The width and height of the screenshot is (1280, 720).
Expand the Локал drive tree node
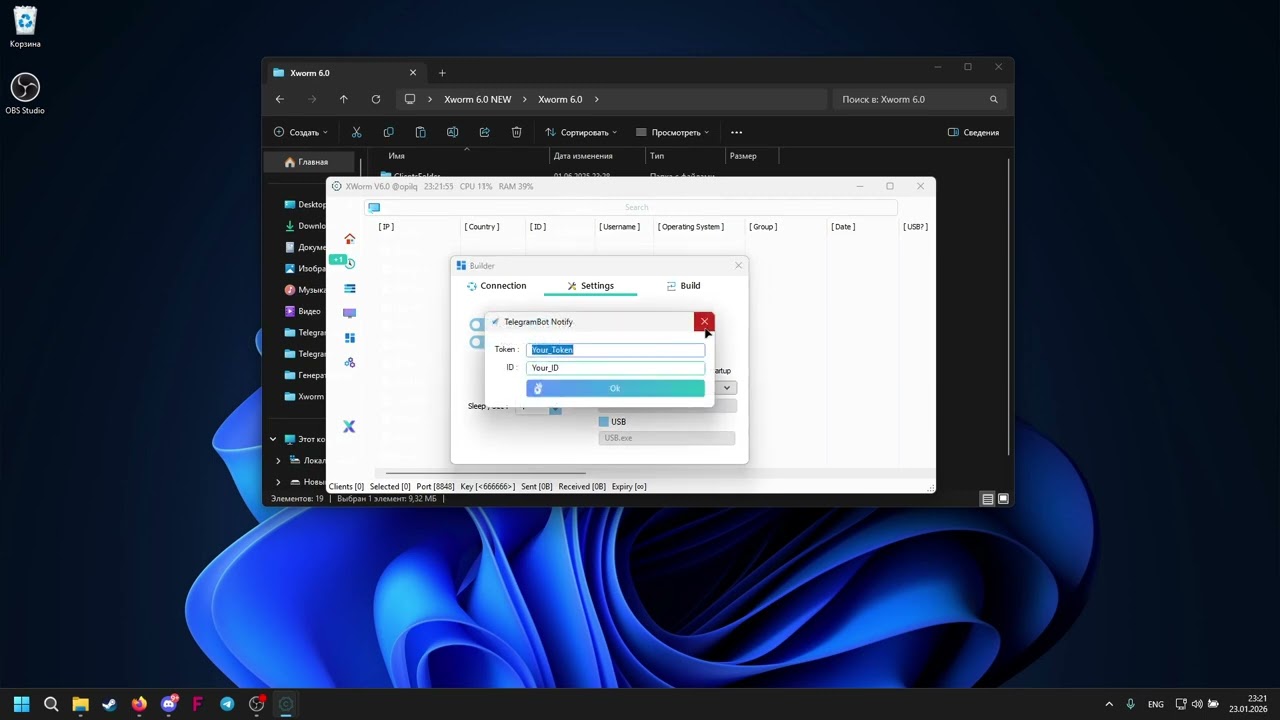point(278,461)
